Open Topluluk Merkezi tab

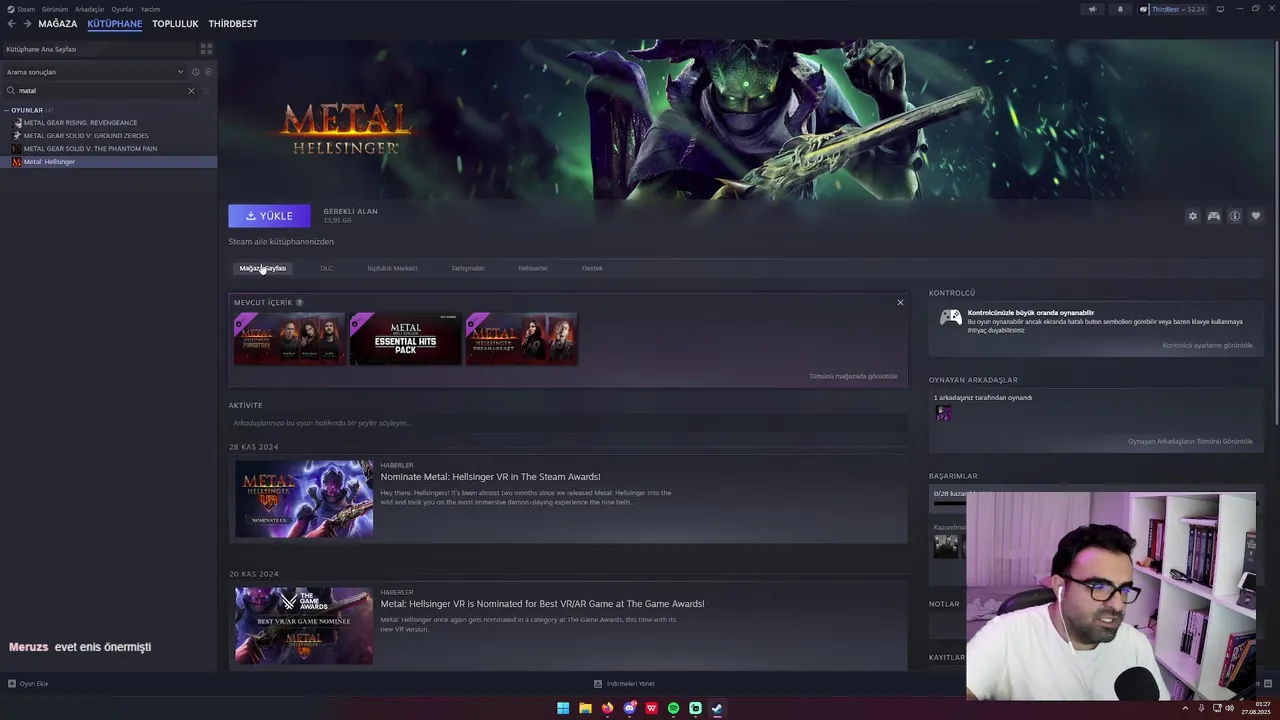point(392,268)
